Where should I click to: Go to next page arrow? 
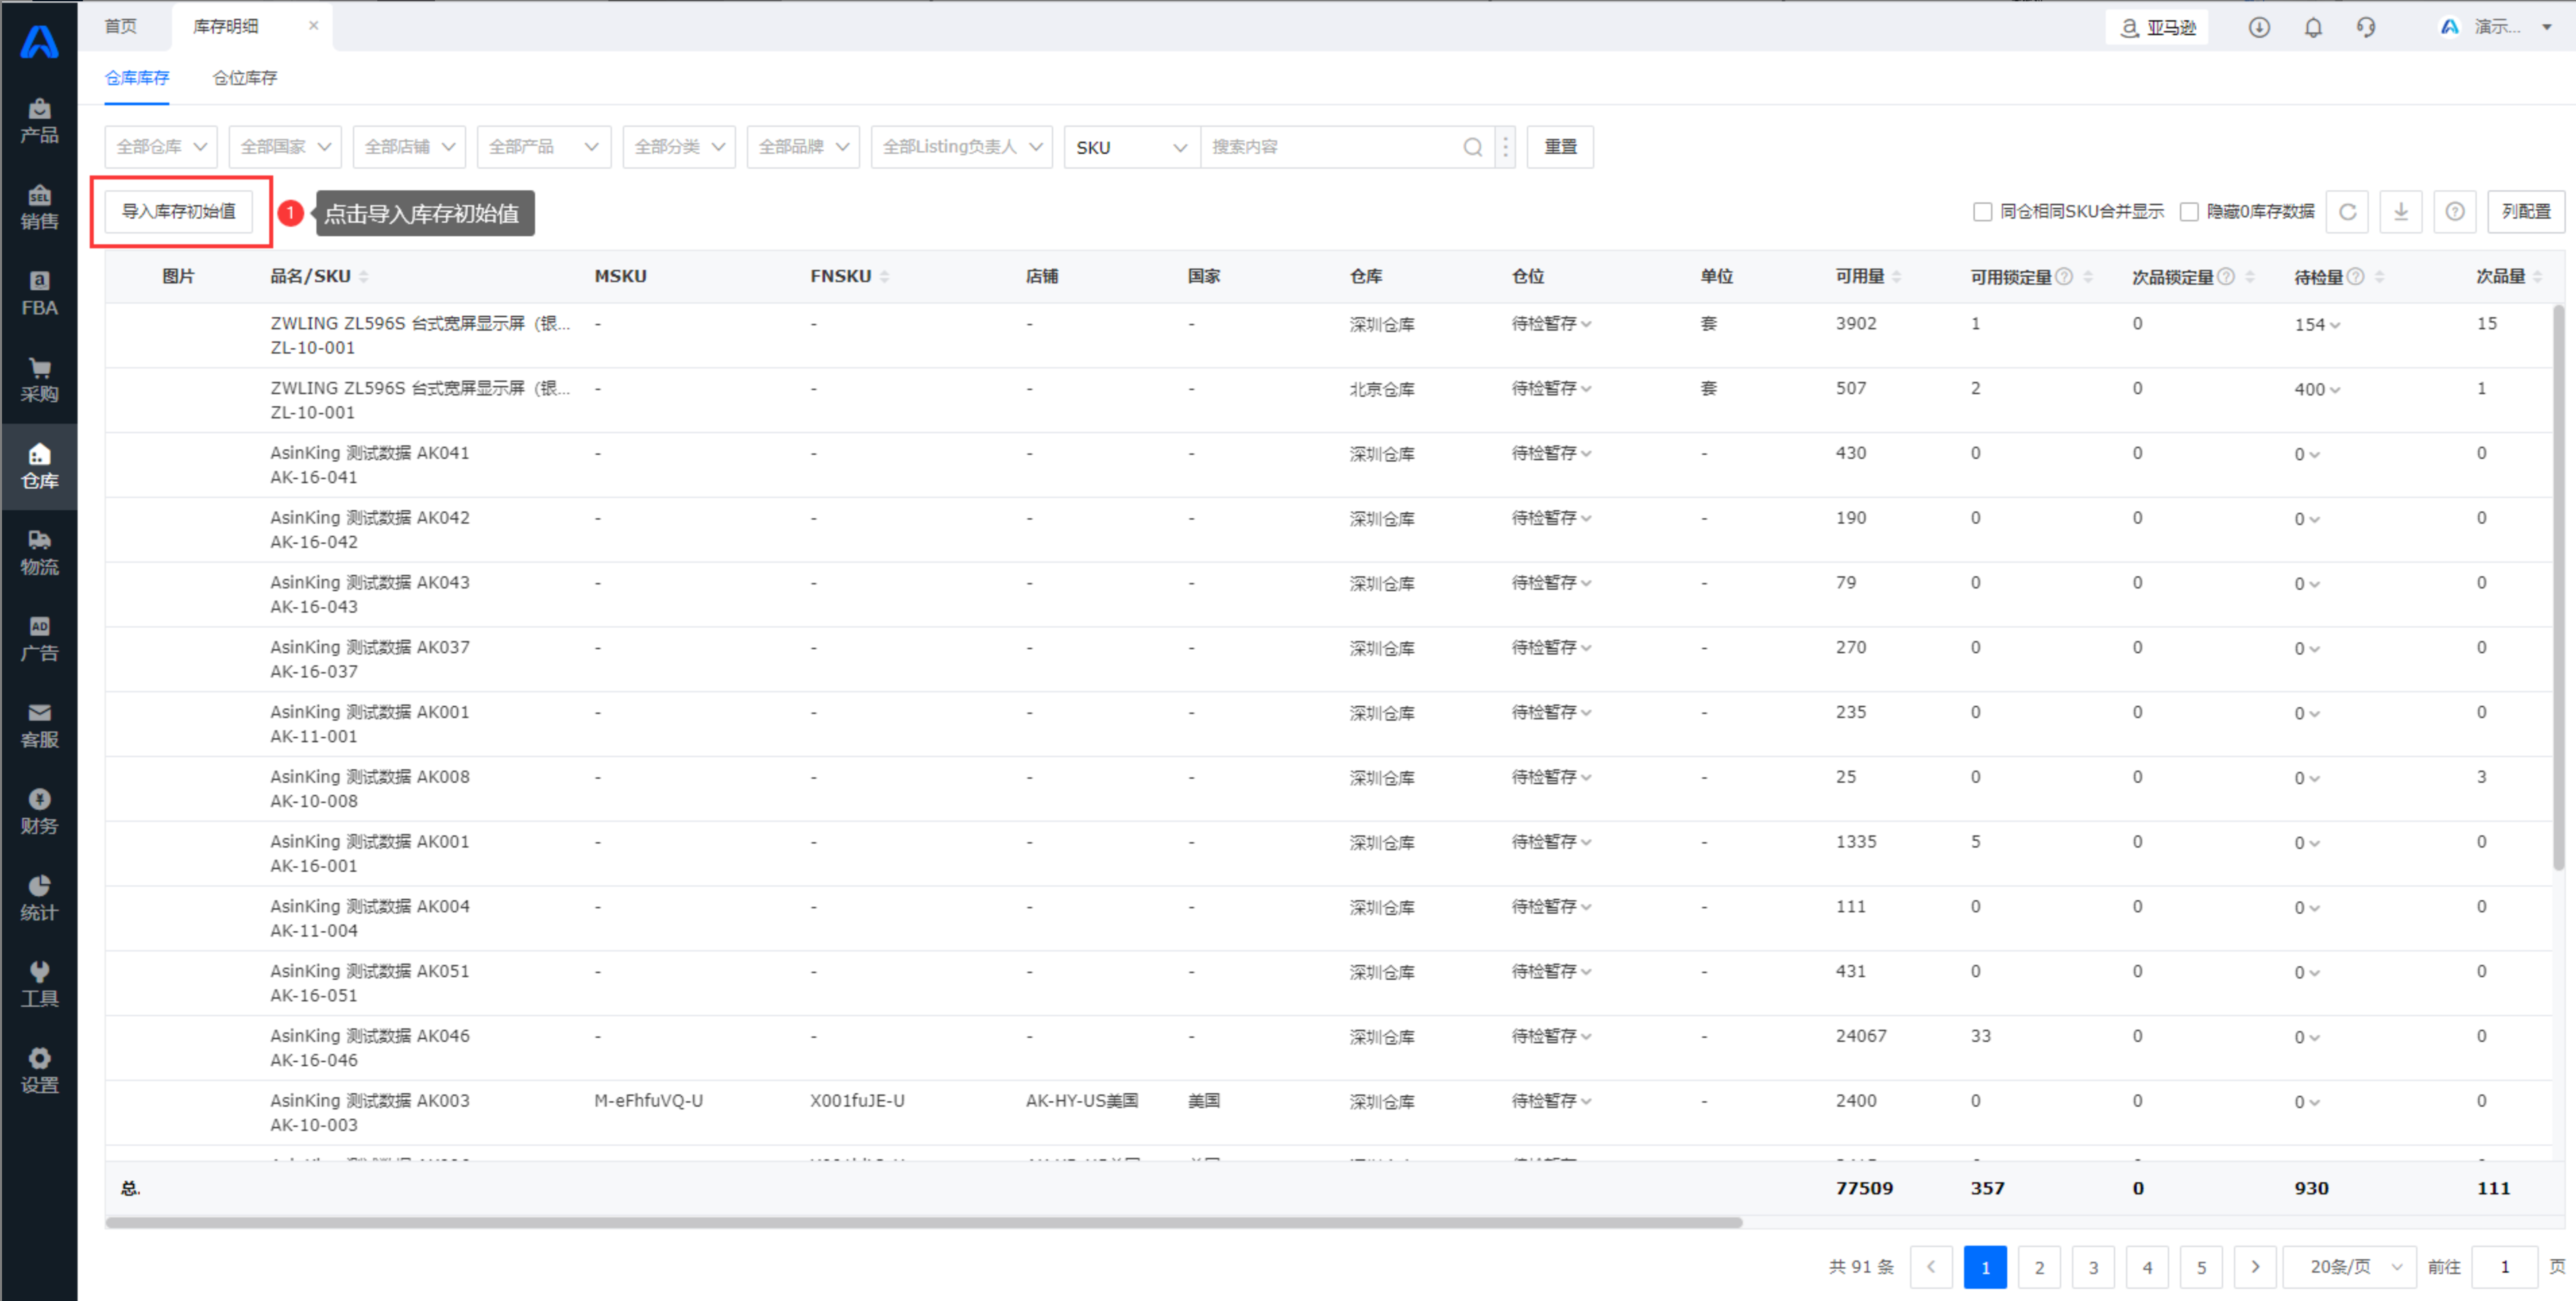[x=2255, y=1267]
